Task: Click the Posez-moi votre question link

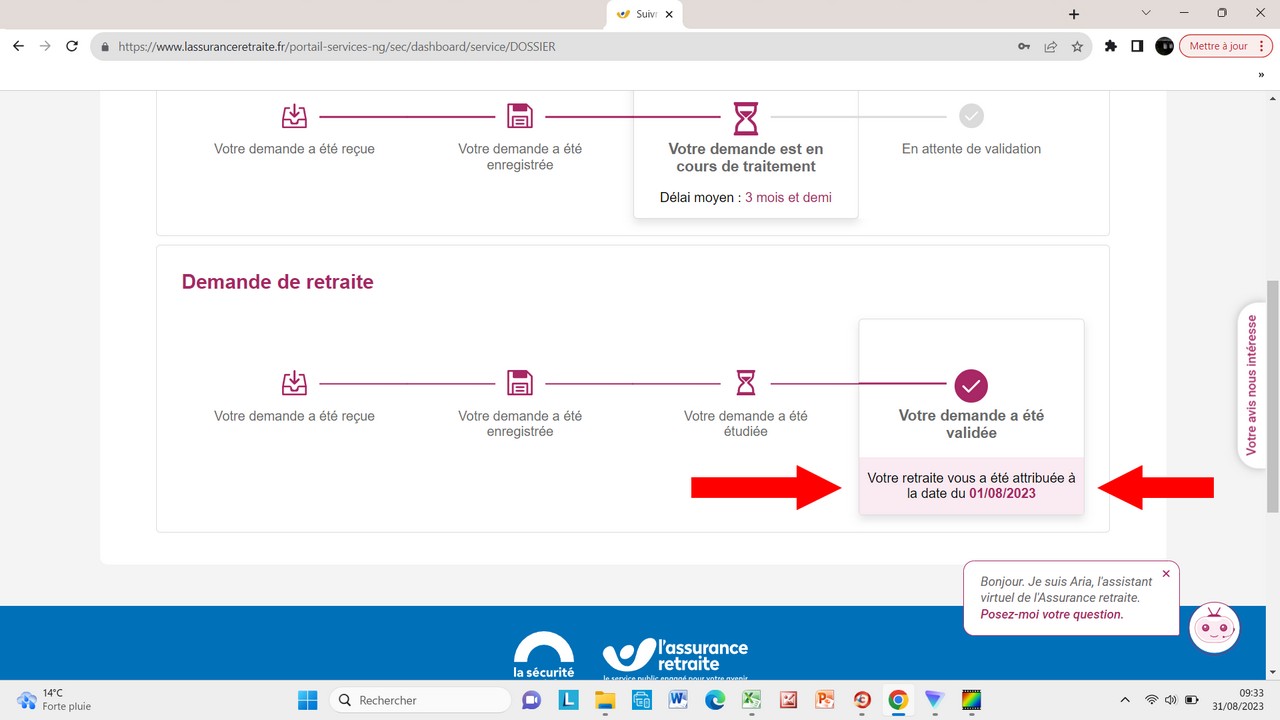Action: [x=1051, y=614]
